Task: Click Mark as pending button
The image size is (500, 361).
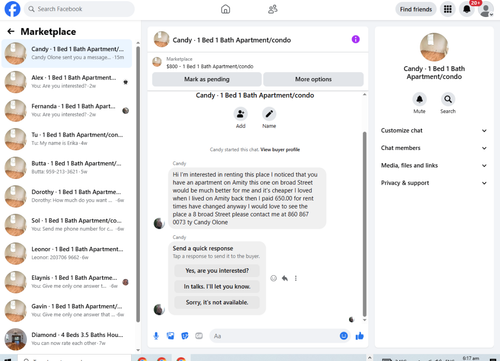Action: point(207,79)
